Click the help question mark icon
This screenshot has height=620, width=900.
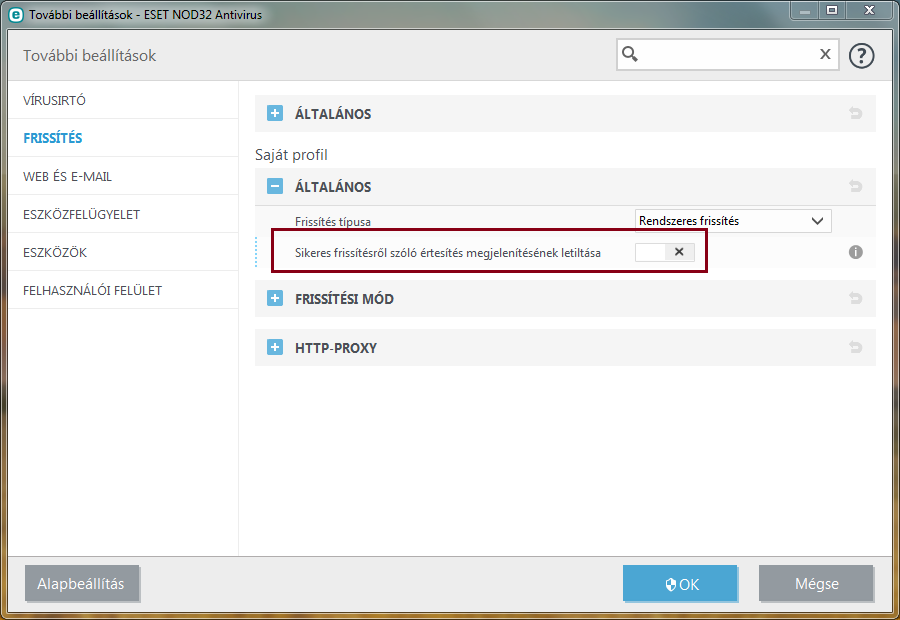[861, 56]
